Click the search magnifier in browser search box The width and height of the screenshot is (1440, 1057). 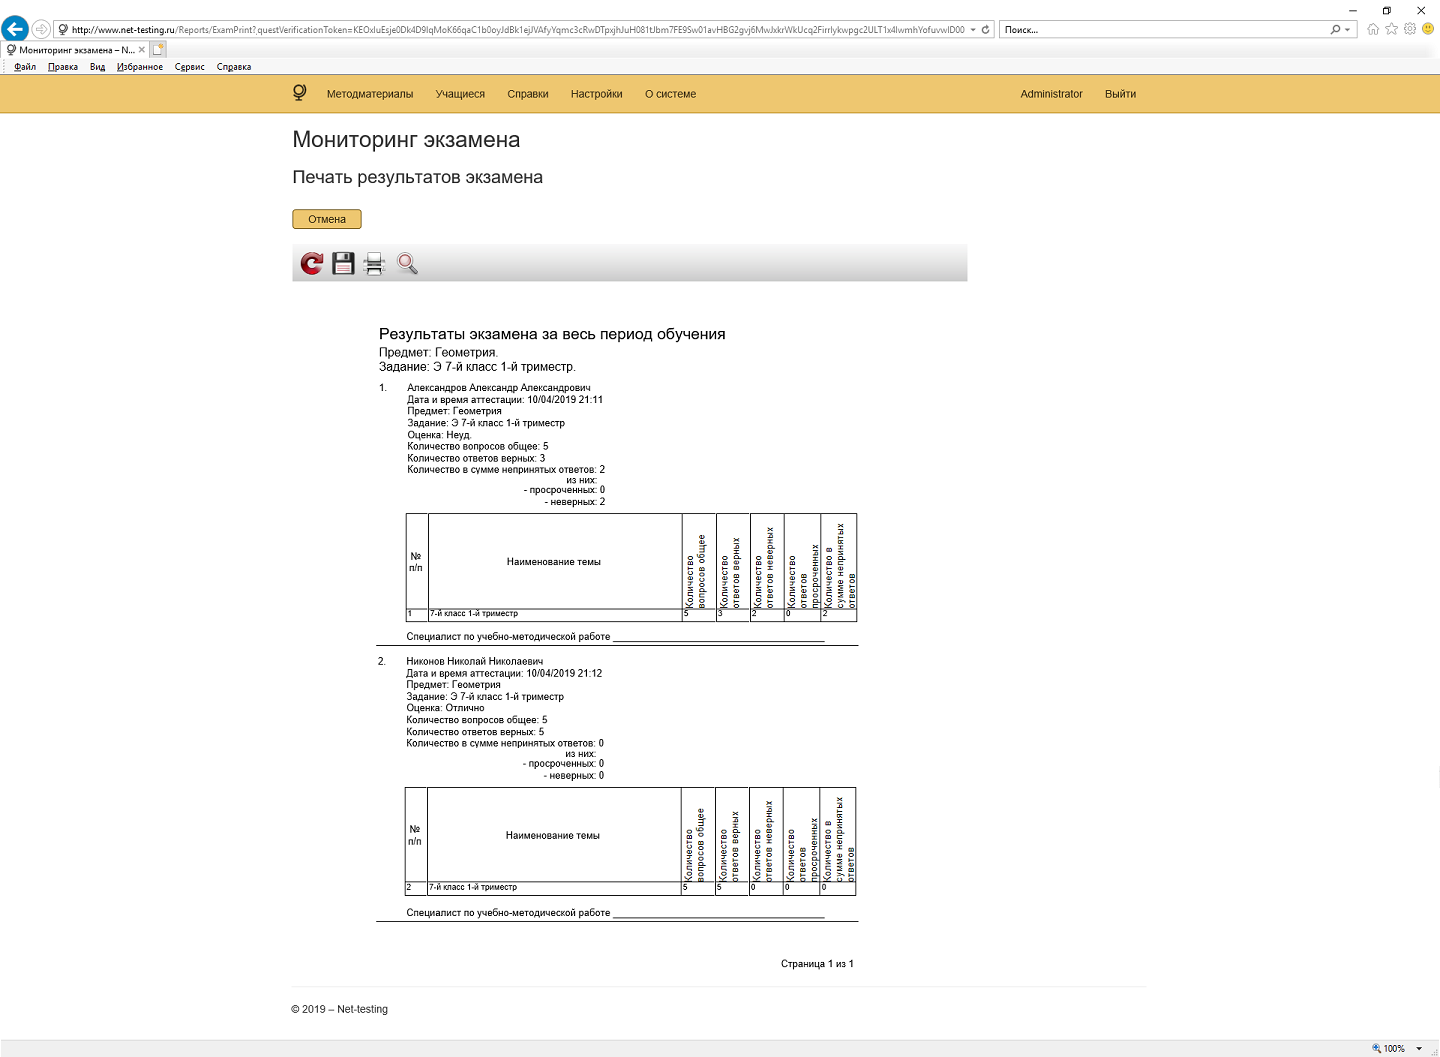coord(1335,30)
